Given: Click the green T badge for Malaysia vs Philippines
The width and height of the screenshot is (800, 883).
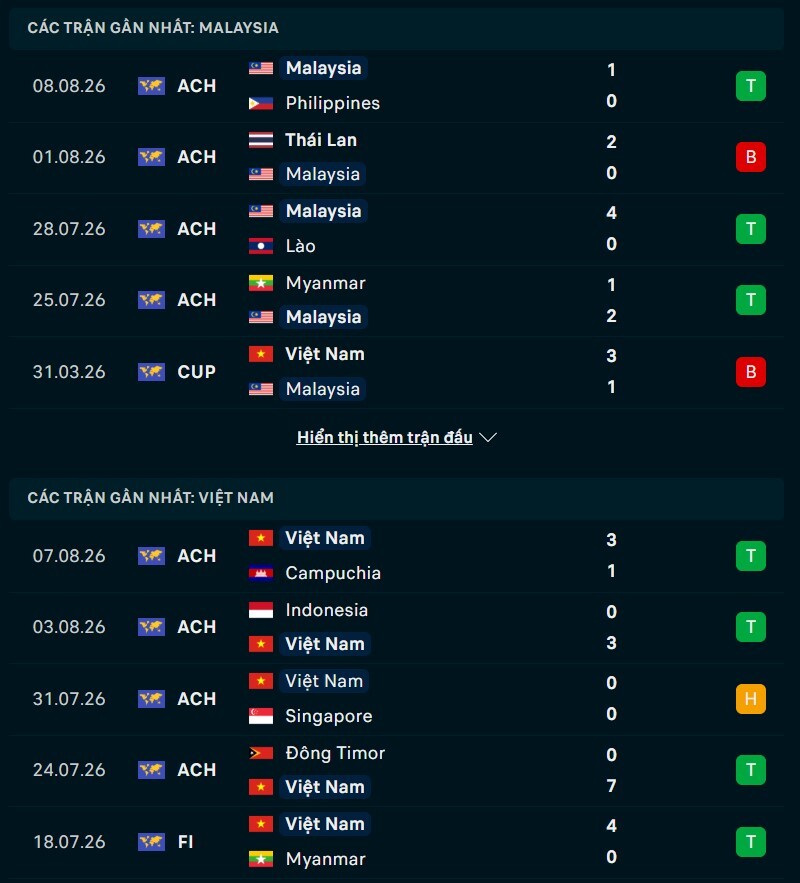Looking at the screenshot, I should point(750,86).
